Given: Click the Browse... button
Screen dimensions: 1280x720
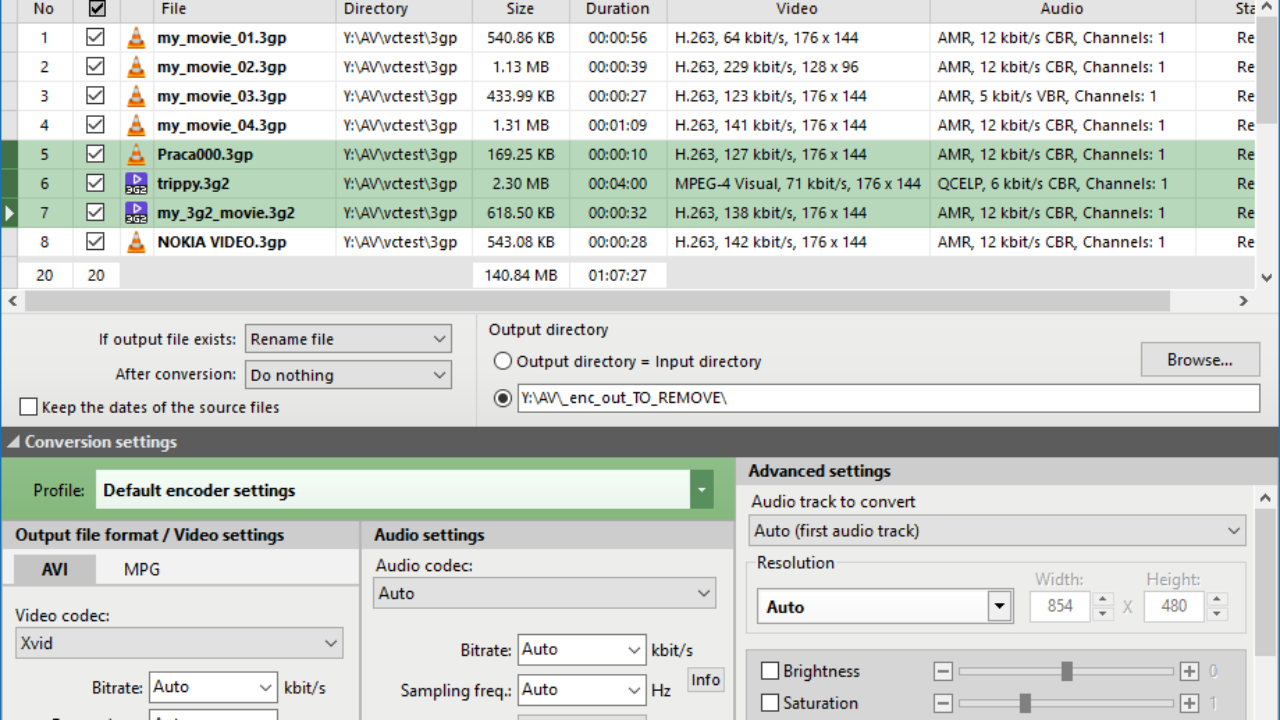Looking at the screenshot, I should (x=1199, y=360).
